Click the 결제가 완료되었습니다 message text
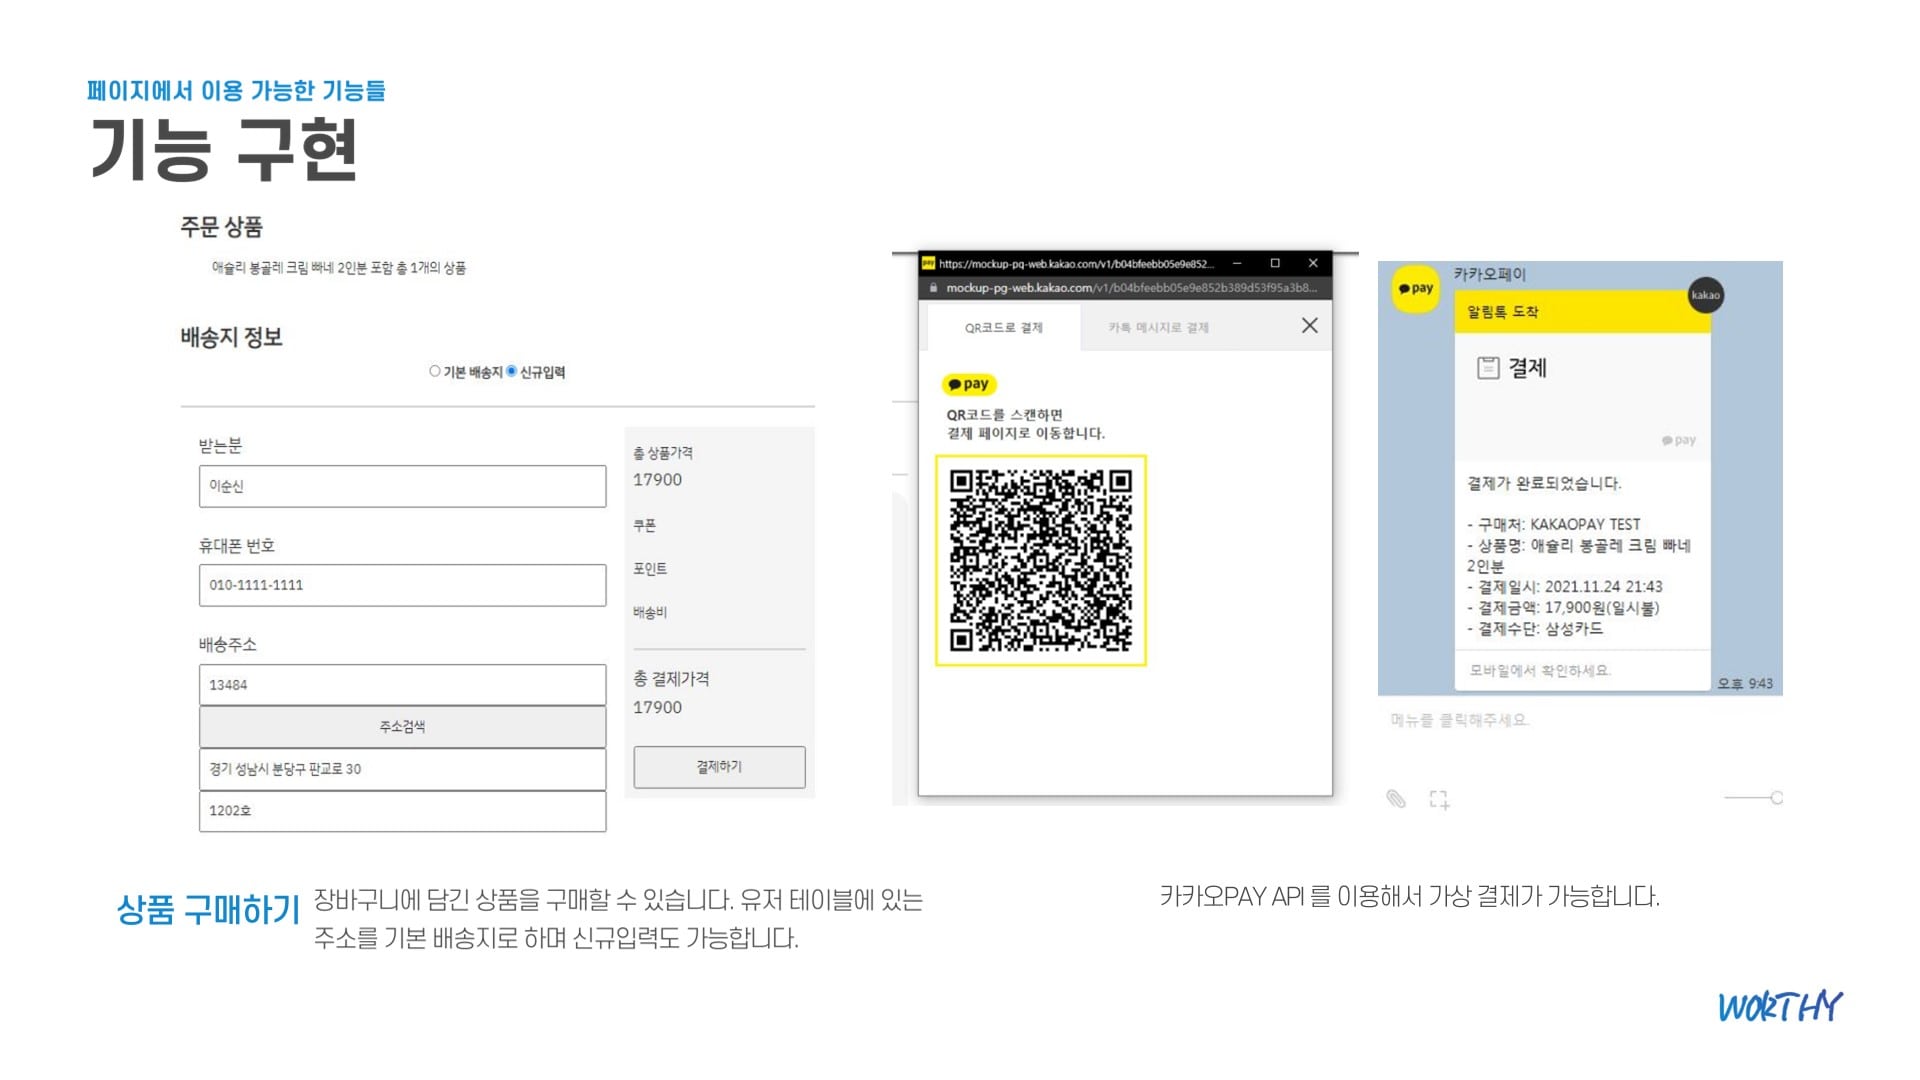The image size is (1920, 1080). coord(1544,484)
